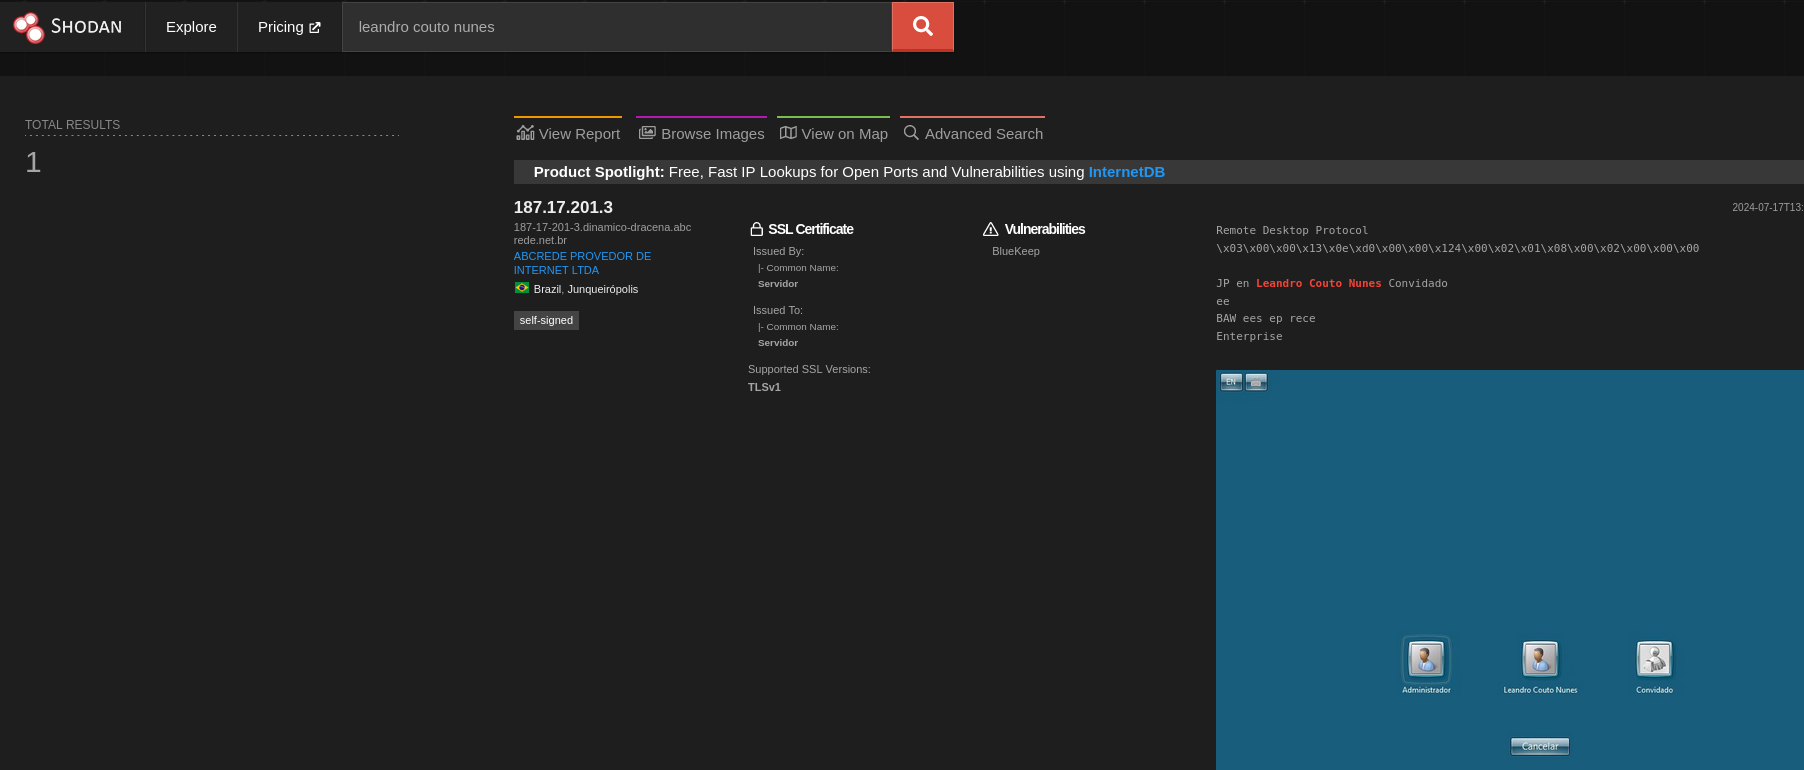
Task: Open the View Report tab
Action: tap(568, 133)
